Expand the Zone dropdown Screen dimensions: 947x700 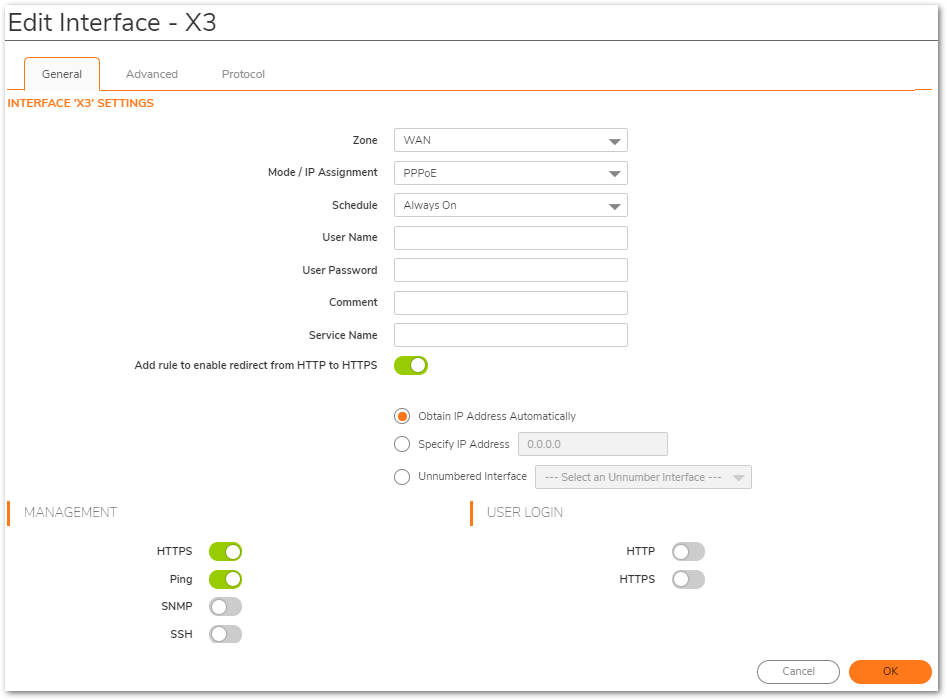click(510, 141)
